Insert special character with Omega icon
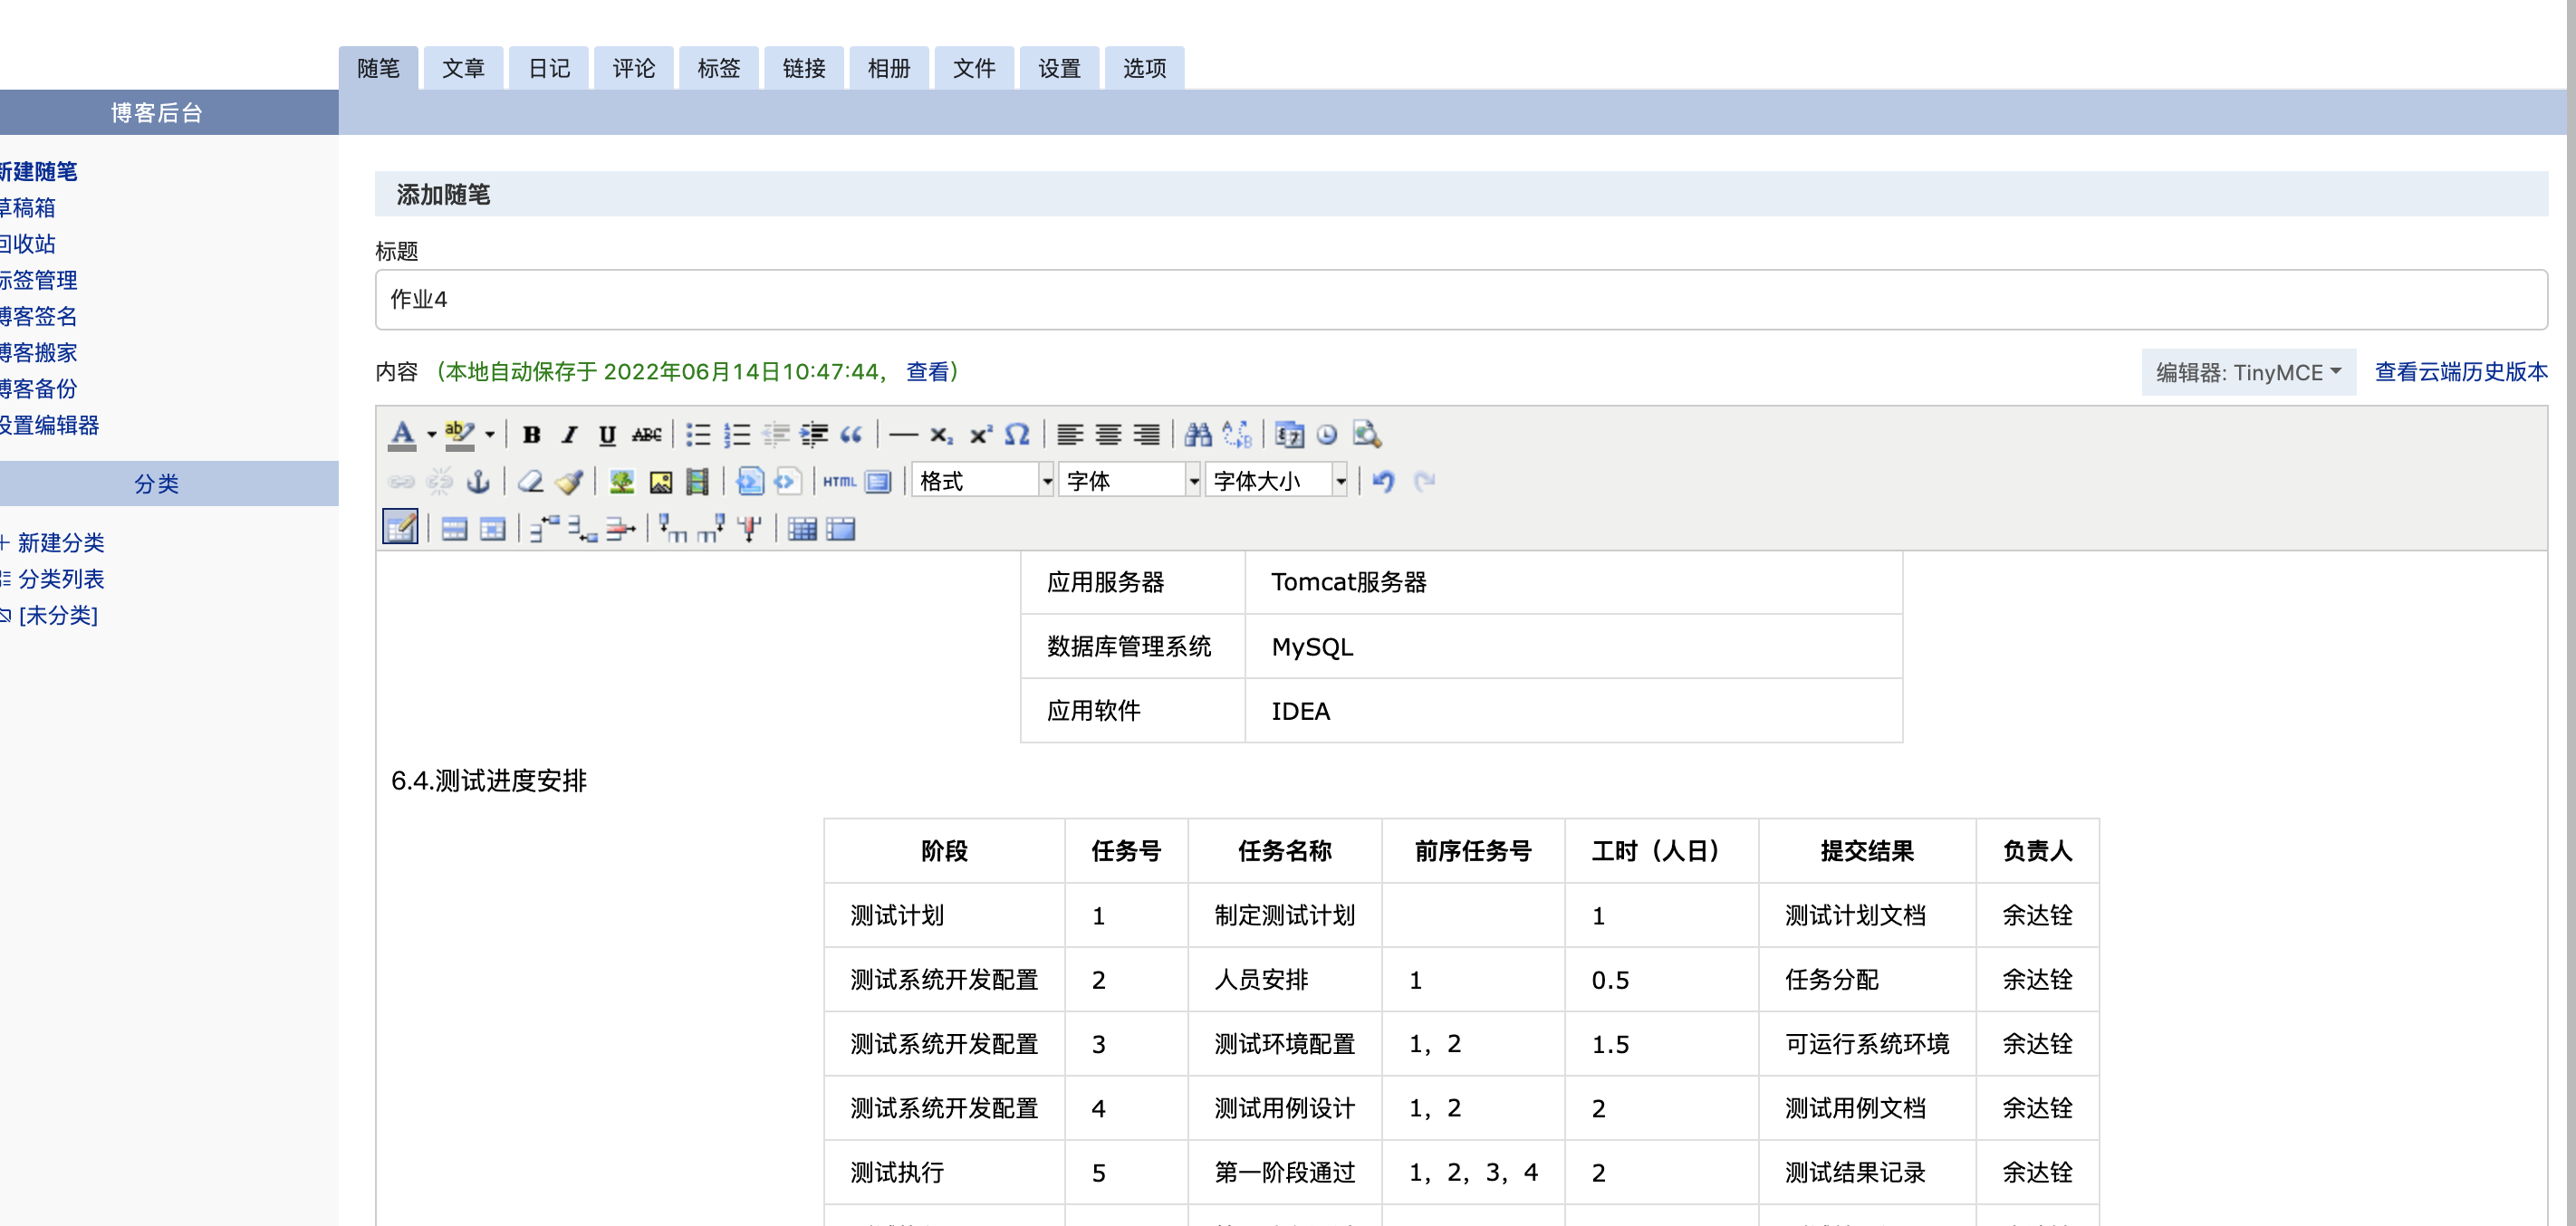The width and height of the screenshot is (2576, 1226). coord(1017,434)
